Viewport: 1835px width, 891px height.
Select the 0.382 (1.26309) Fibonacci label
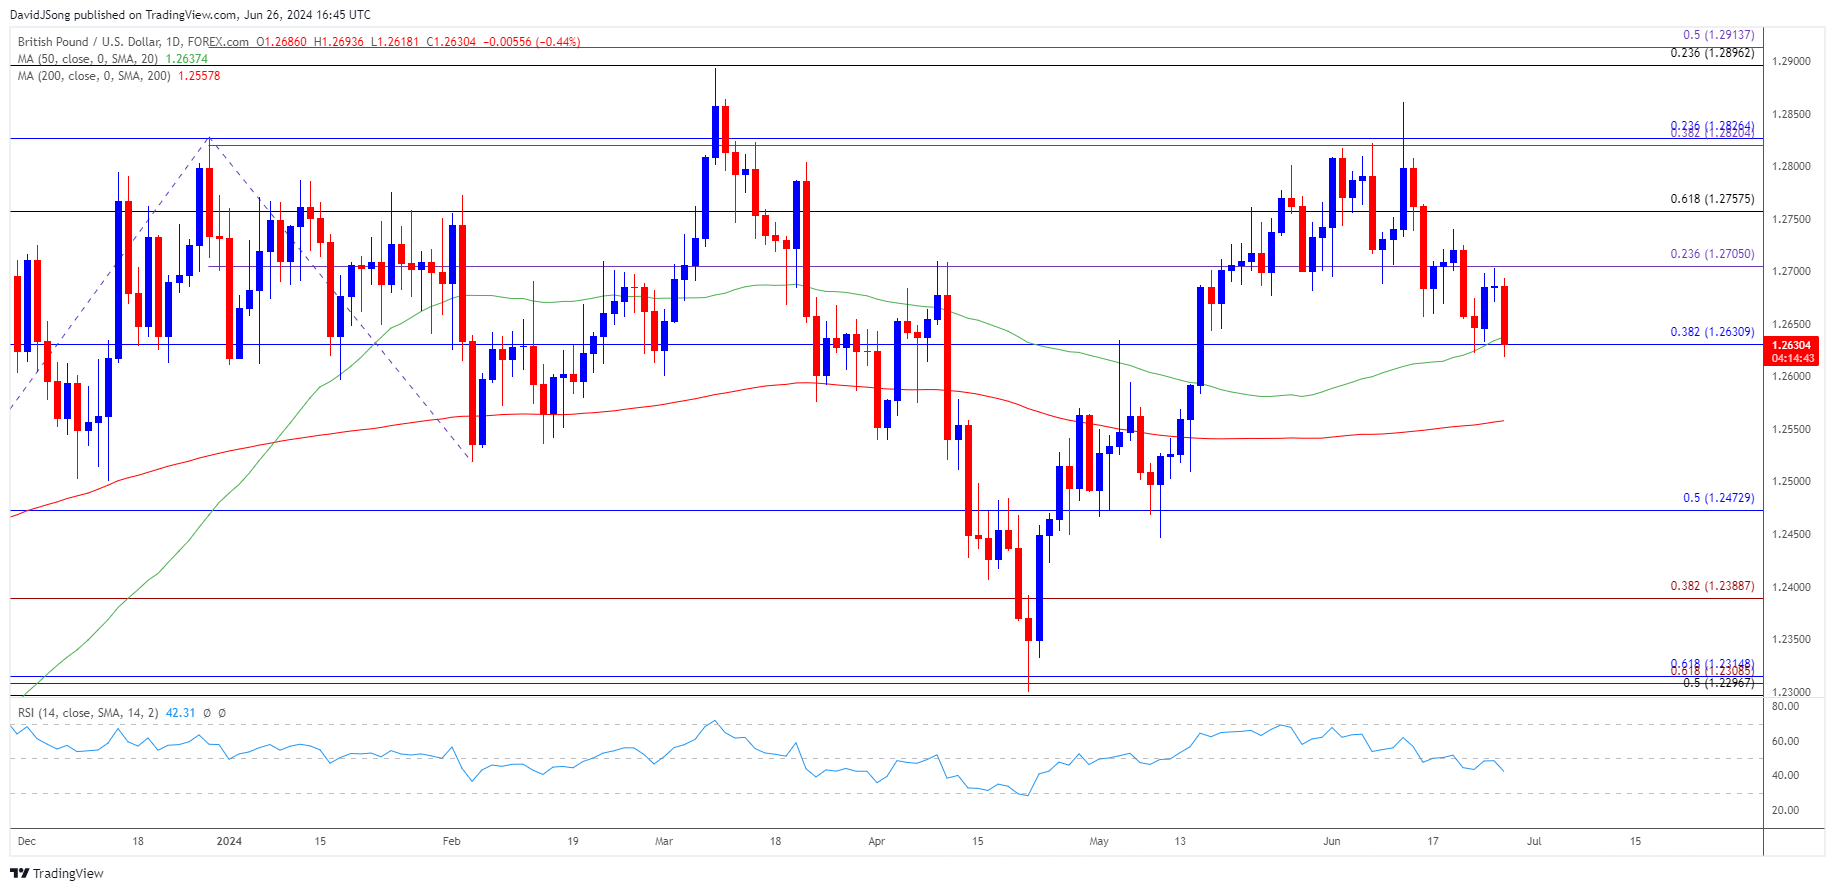[x=1712, y=332]
